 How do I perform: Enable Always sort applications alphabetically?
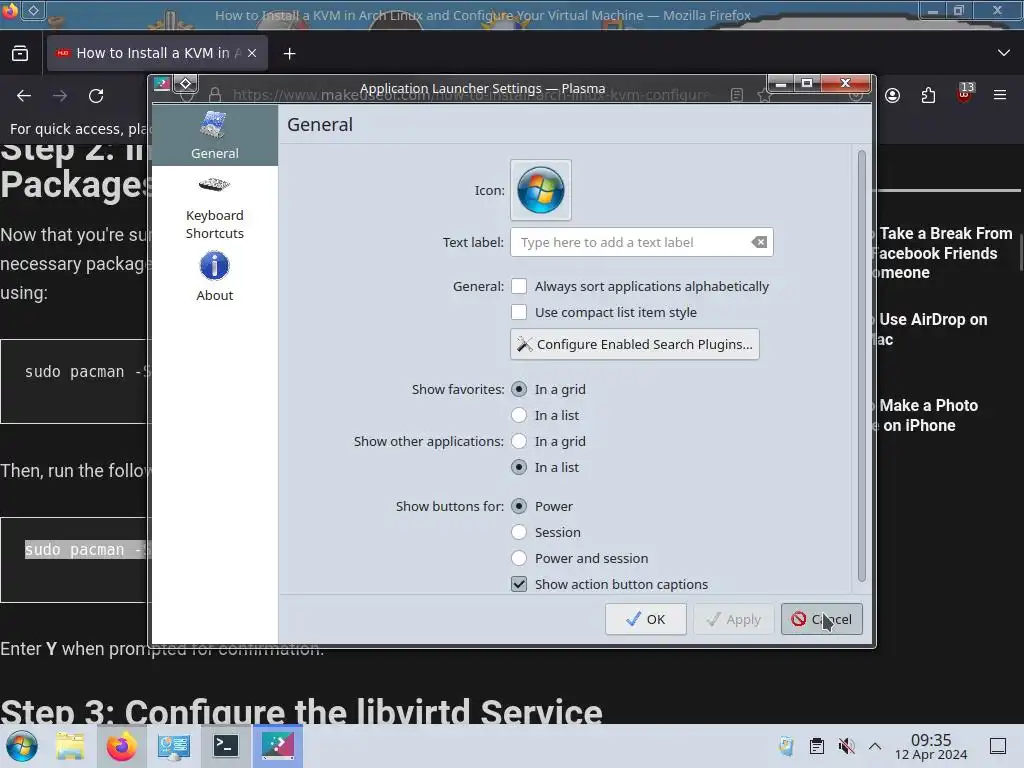(519, 286)
